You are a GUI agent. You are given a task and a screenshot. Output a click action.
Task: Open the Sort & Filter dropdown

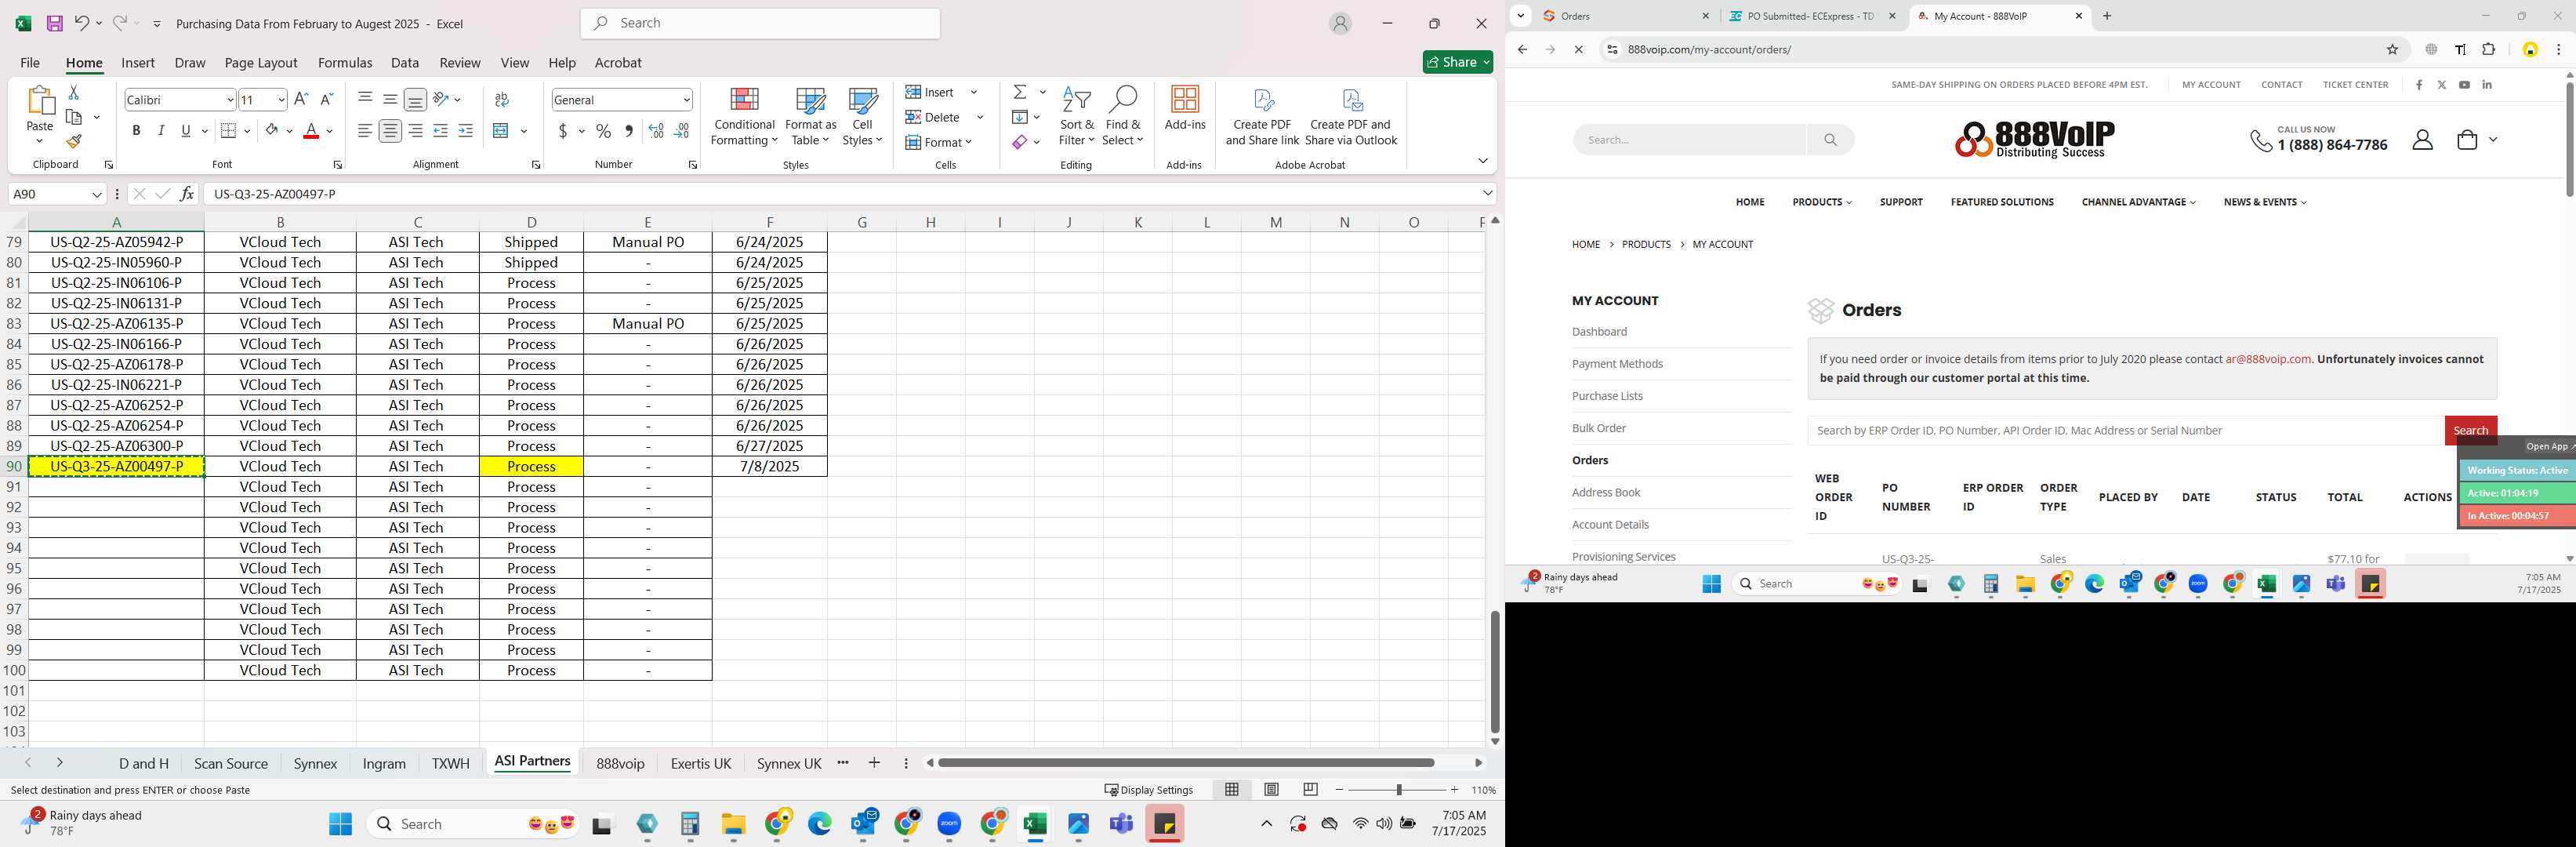1077,116
